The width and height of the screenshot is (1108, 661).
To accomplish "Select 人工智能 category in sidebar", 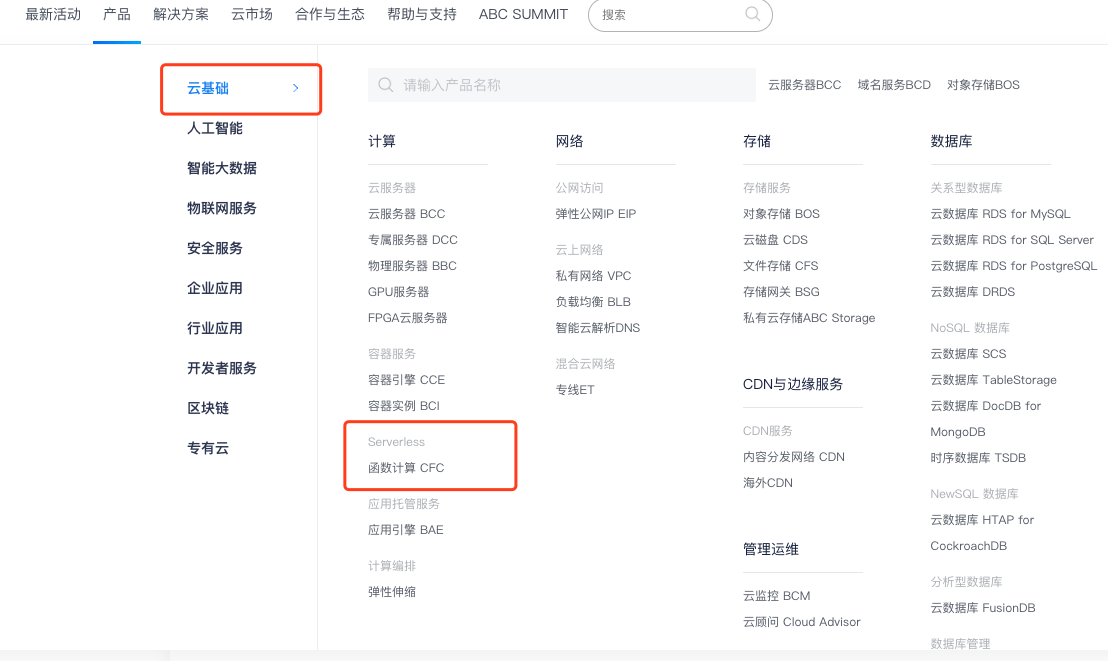I will (x=214, y=128).
